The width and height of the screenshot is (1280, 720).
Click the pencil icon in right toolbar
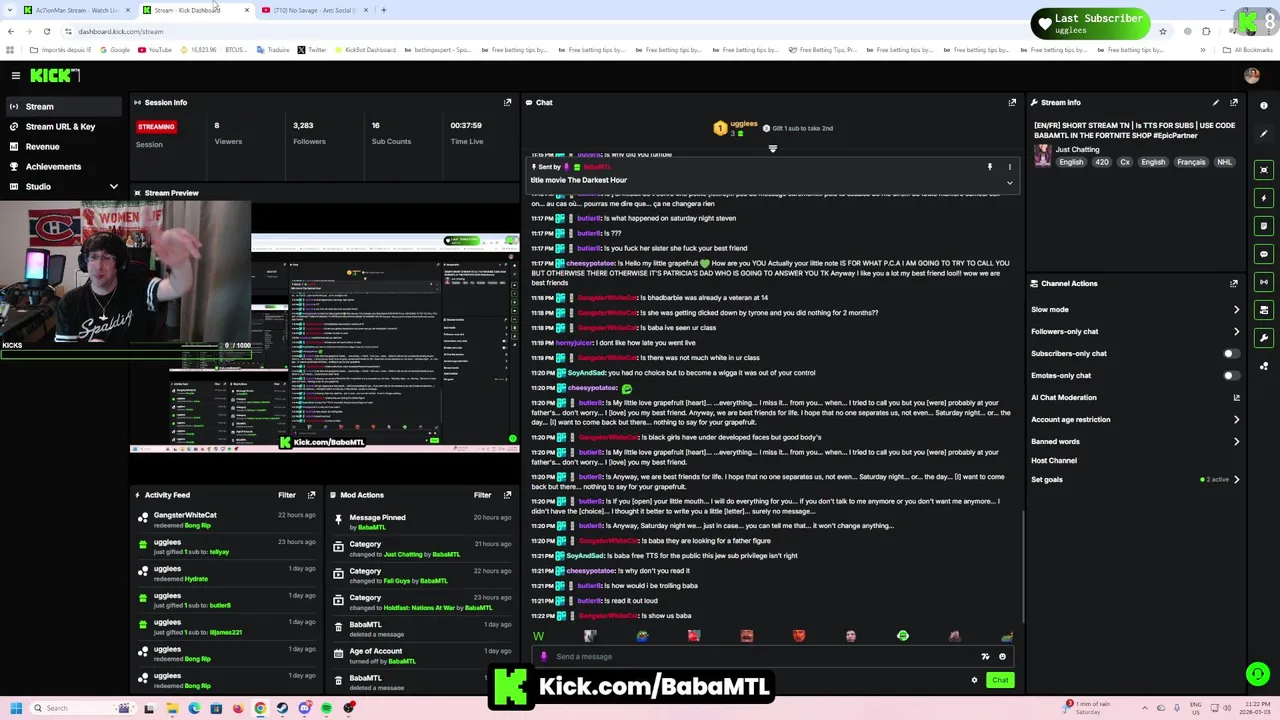click(x=1264, y=133)
